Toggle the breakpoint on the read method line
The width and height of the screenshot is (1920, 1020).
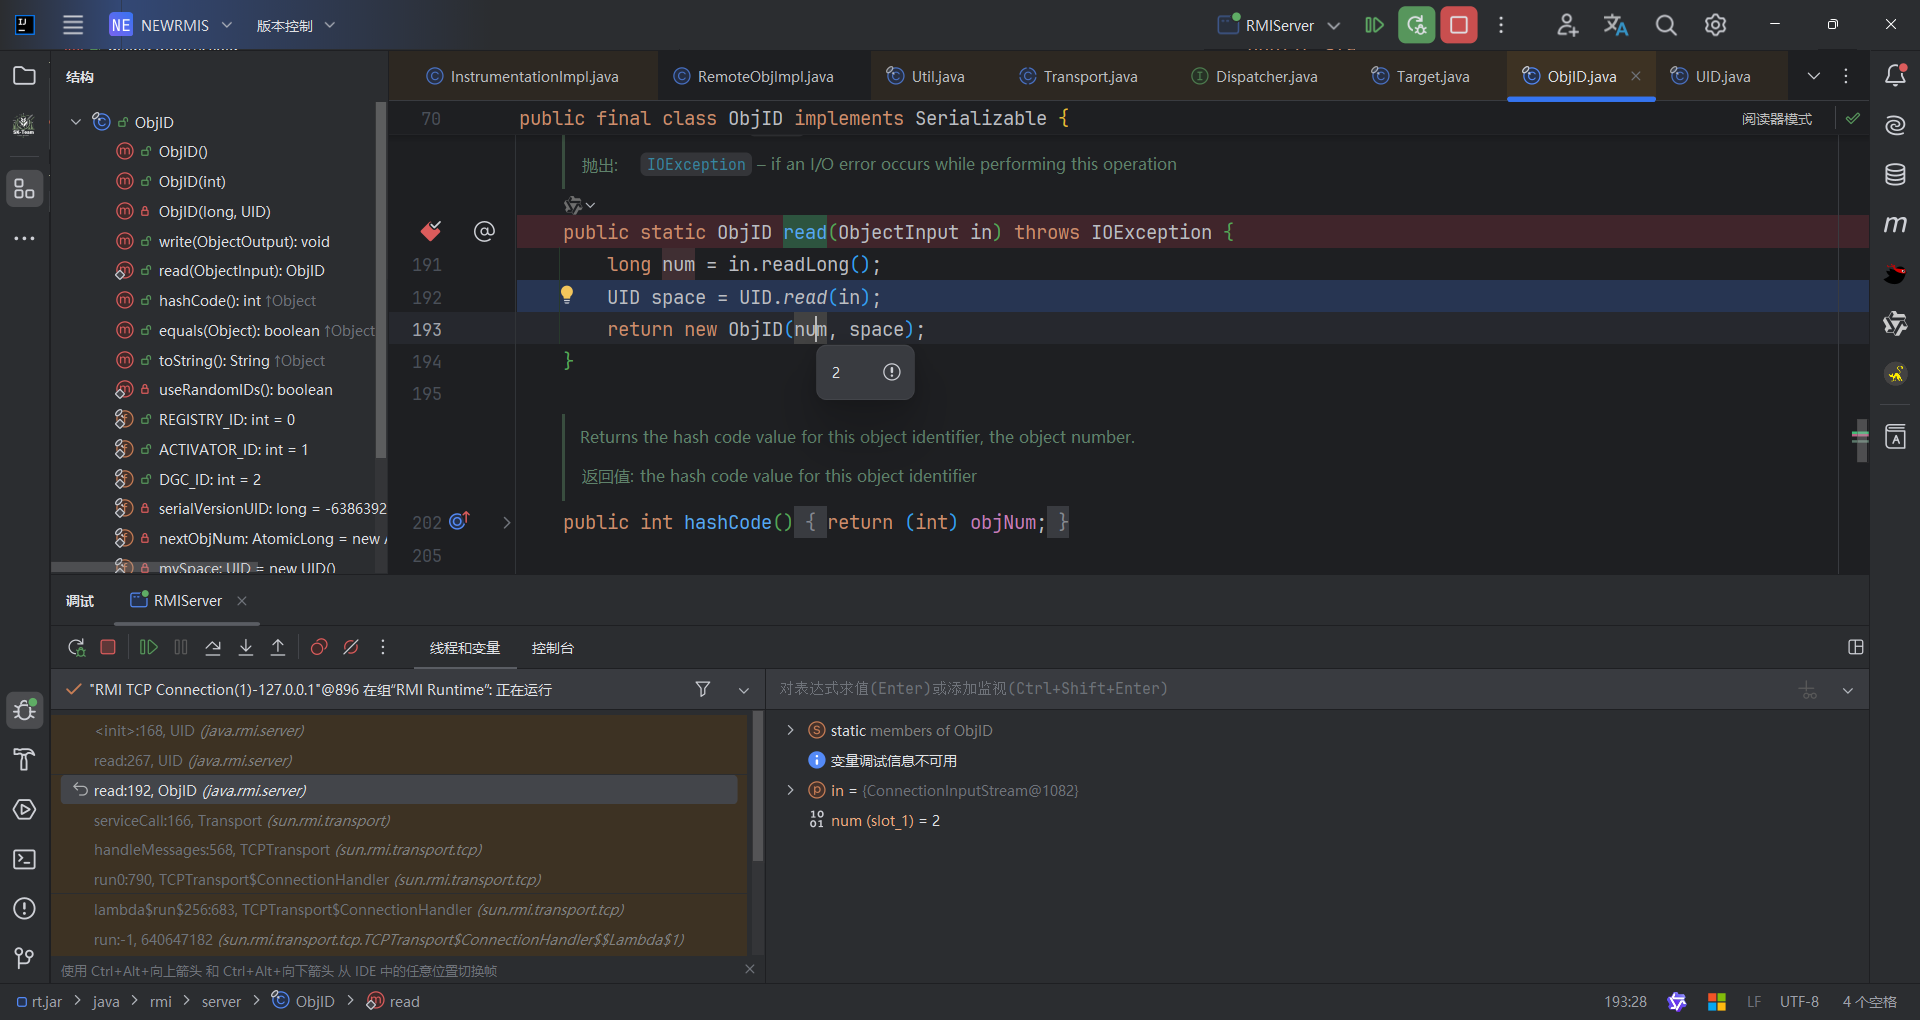[431, 232]
